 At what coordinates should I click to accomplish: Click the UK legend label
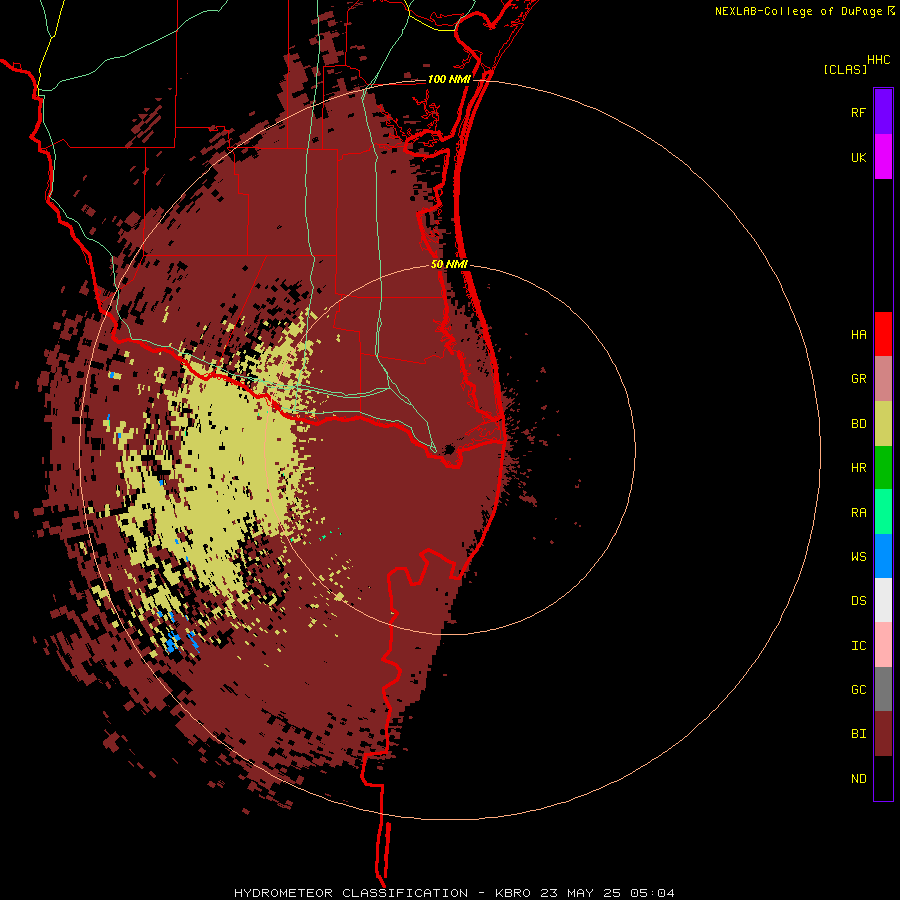pos(858,157)
